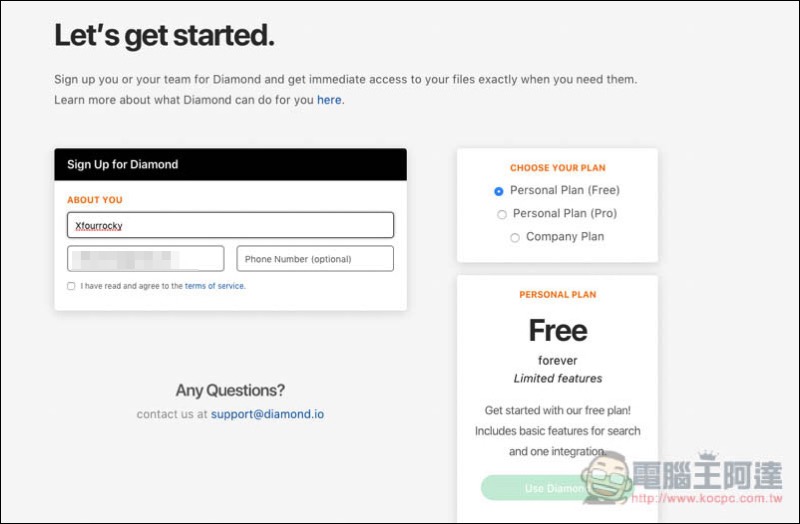This screenshot has height=524, width=800.
Task: Open the support@diamond.io email link
Action: tap(267, 414)
